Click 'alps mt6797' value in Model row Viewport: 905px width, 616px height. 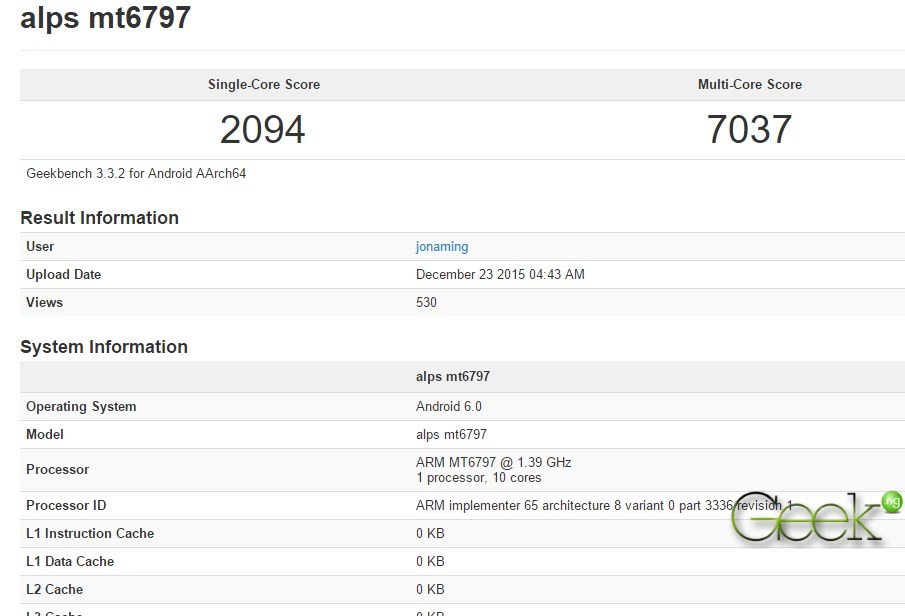coord(451,435)
